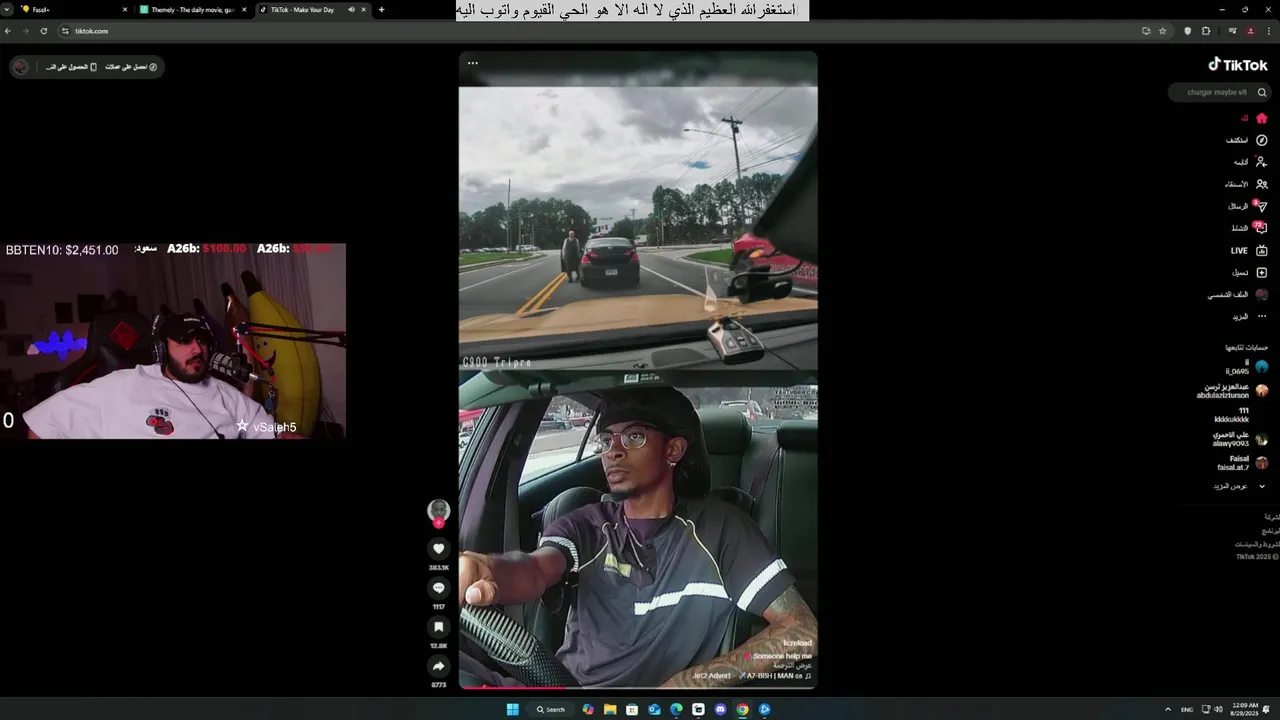
Task: Open creator kcreload's profile name
Action: pyautogui.click(x=797, y=643)
